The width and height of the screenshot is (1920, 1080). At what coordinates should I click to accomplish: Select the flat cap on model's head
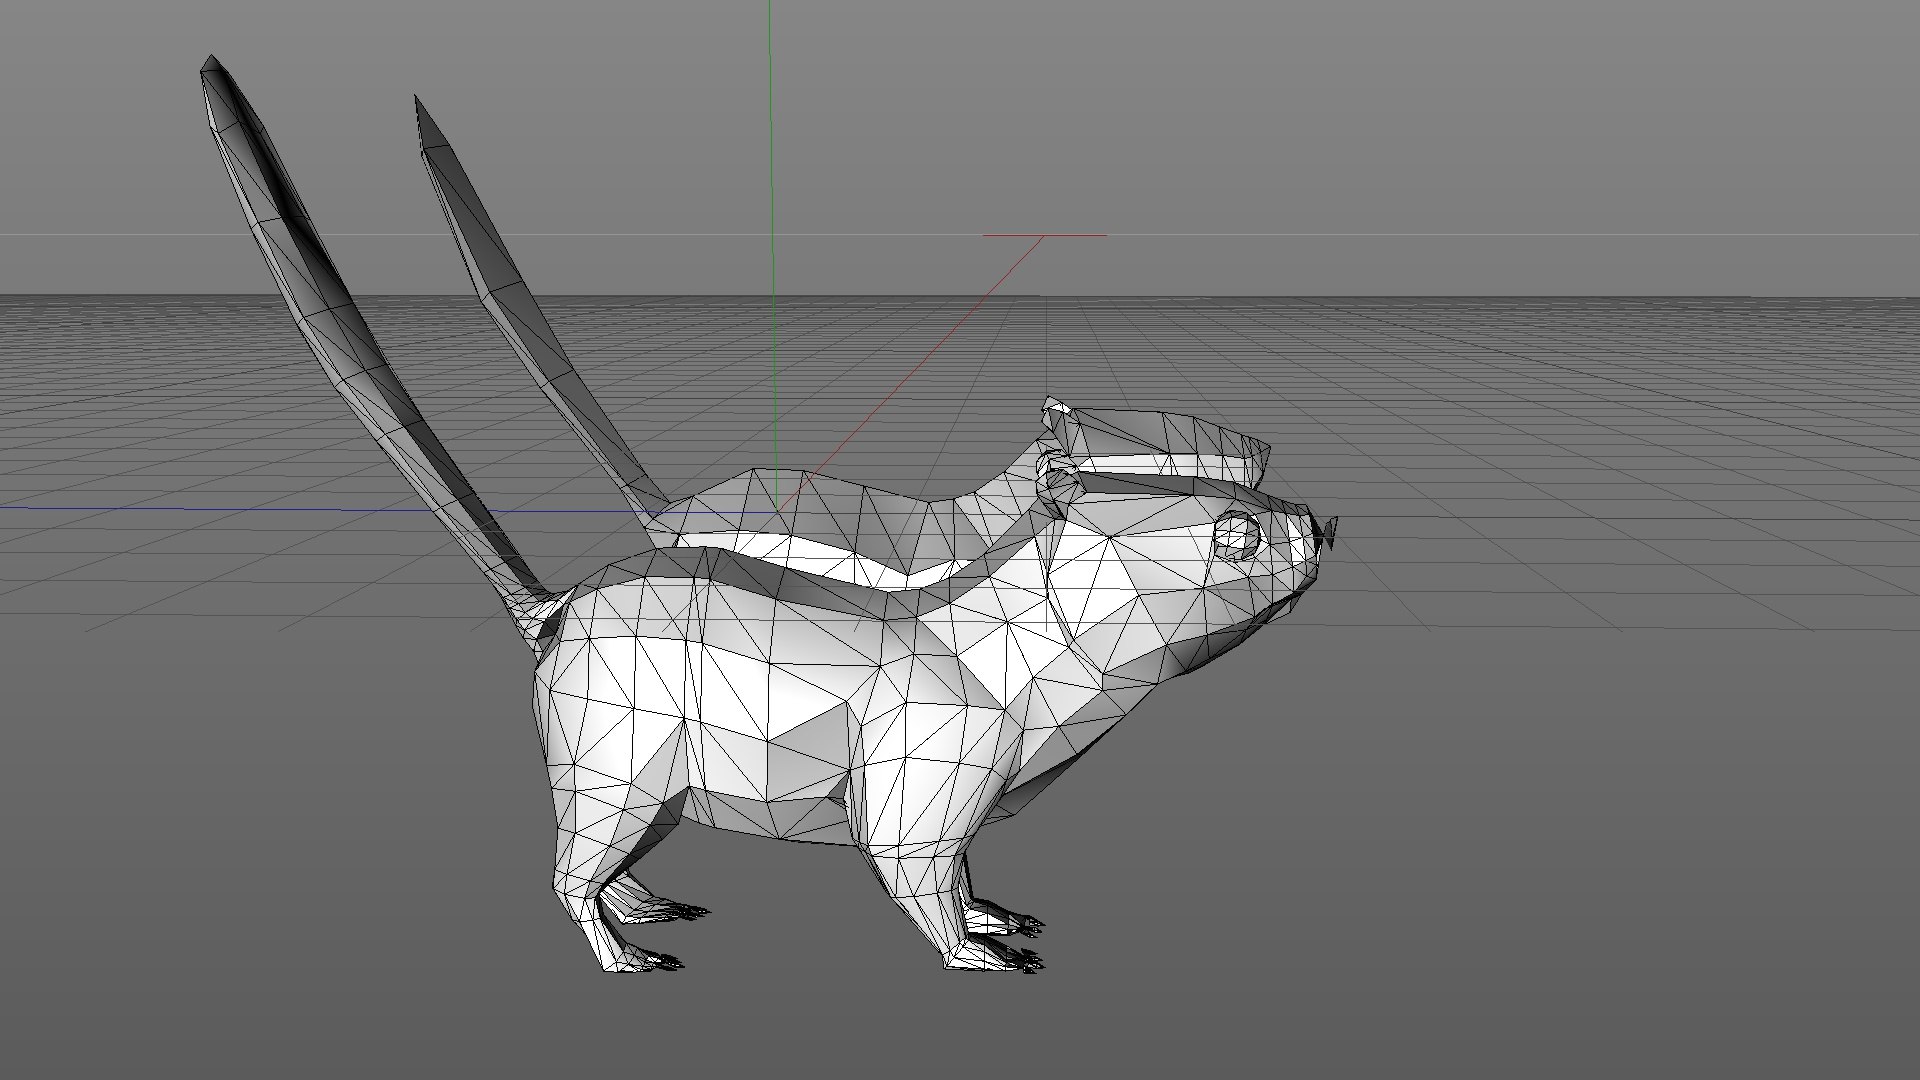[x=1160, y=440]
